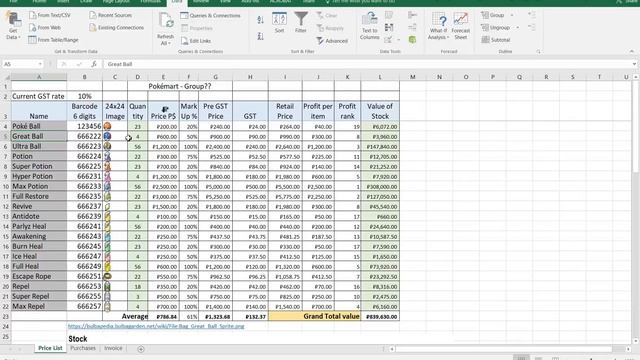Show the Queries & Connections pane
The height and width of the screenshot is (360, 640).
(x=210, y=16)
